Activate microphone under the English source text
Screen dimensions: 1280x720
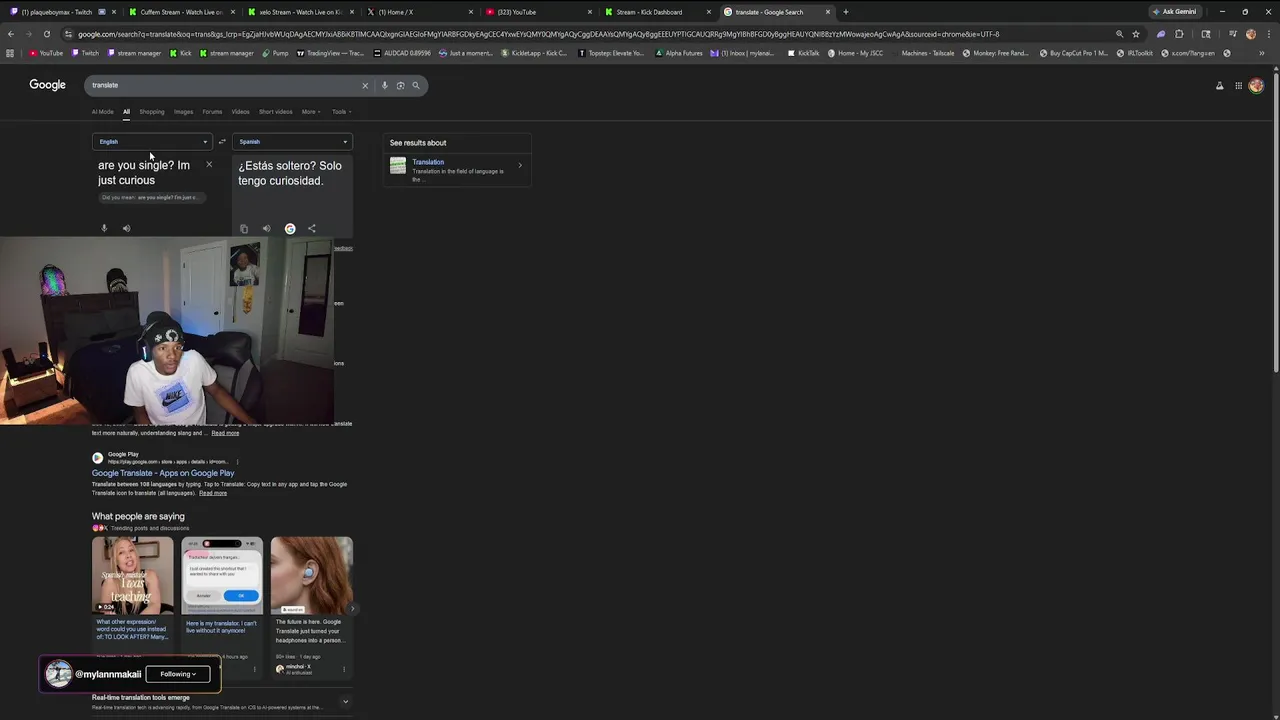pos(104,228)
